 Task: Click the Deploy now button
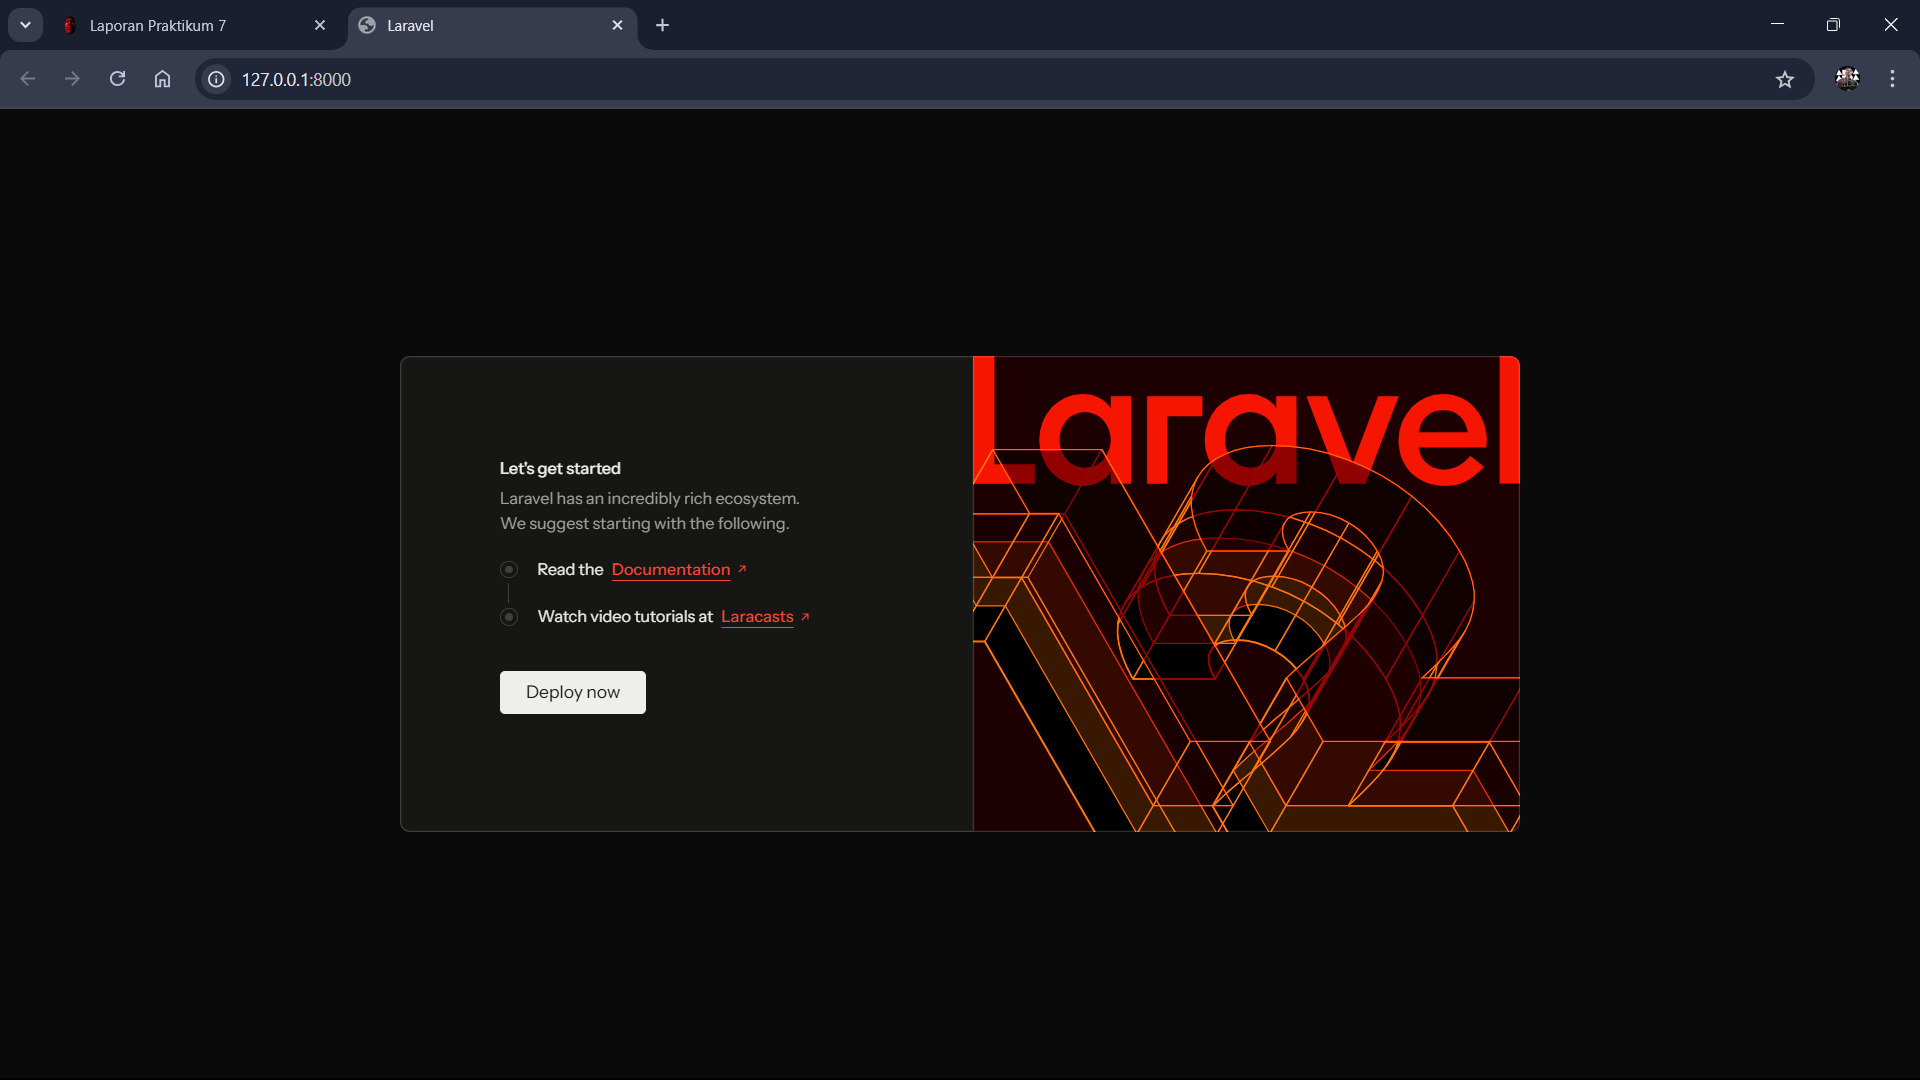click(572, 692)
